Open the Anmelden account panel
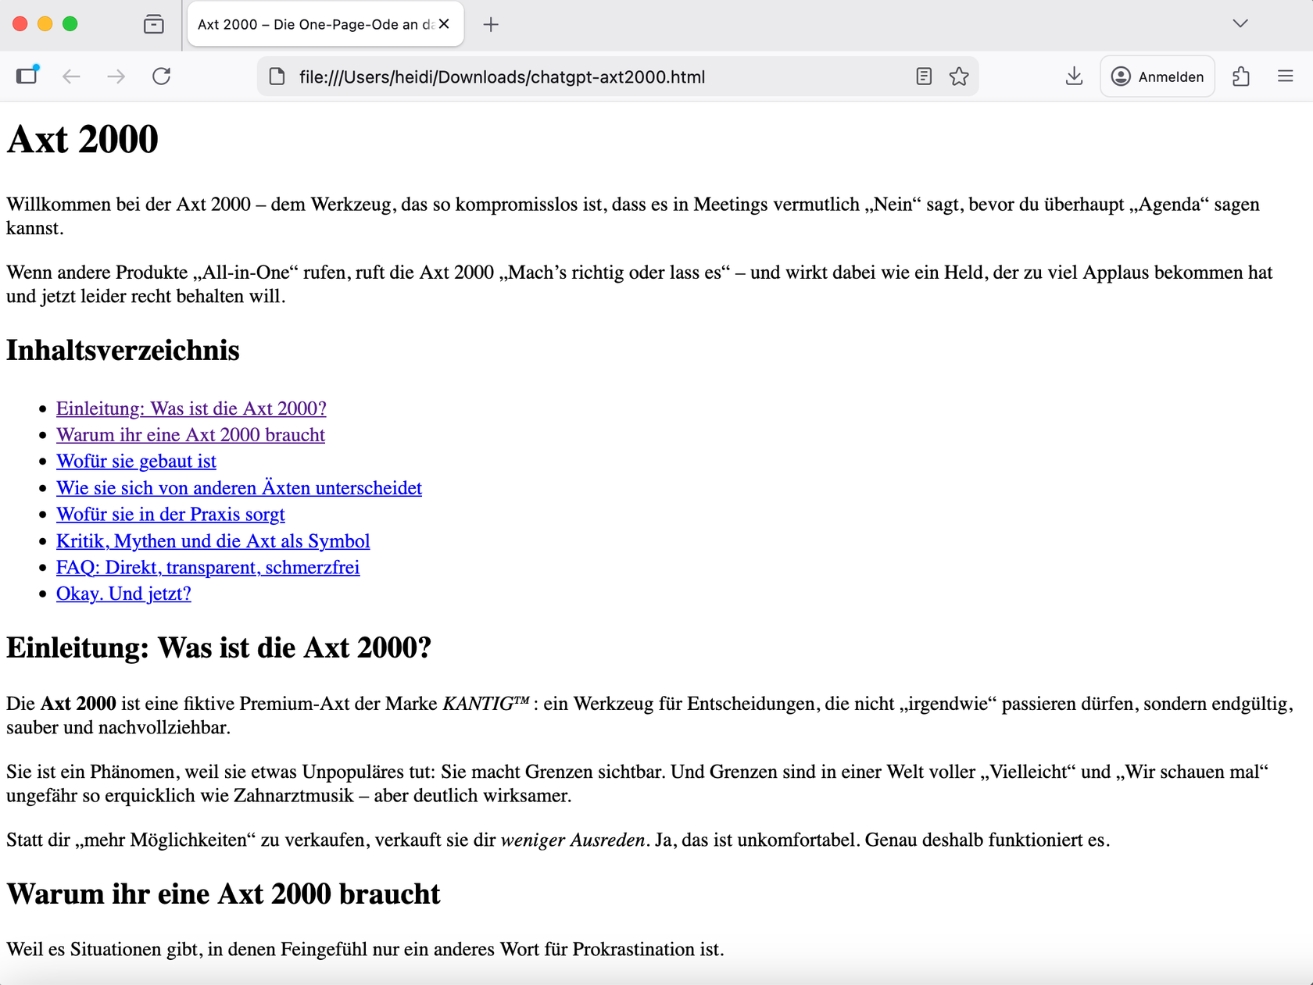This screenshot has height=985, width=1313. click(1157, 76)
